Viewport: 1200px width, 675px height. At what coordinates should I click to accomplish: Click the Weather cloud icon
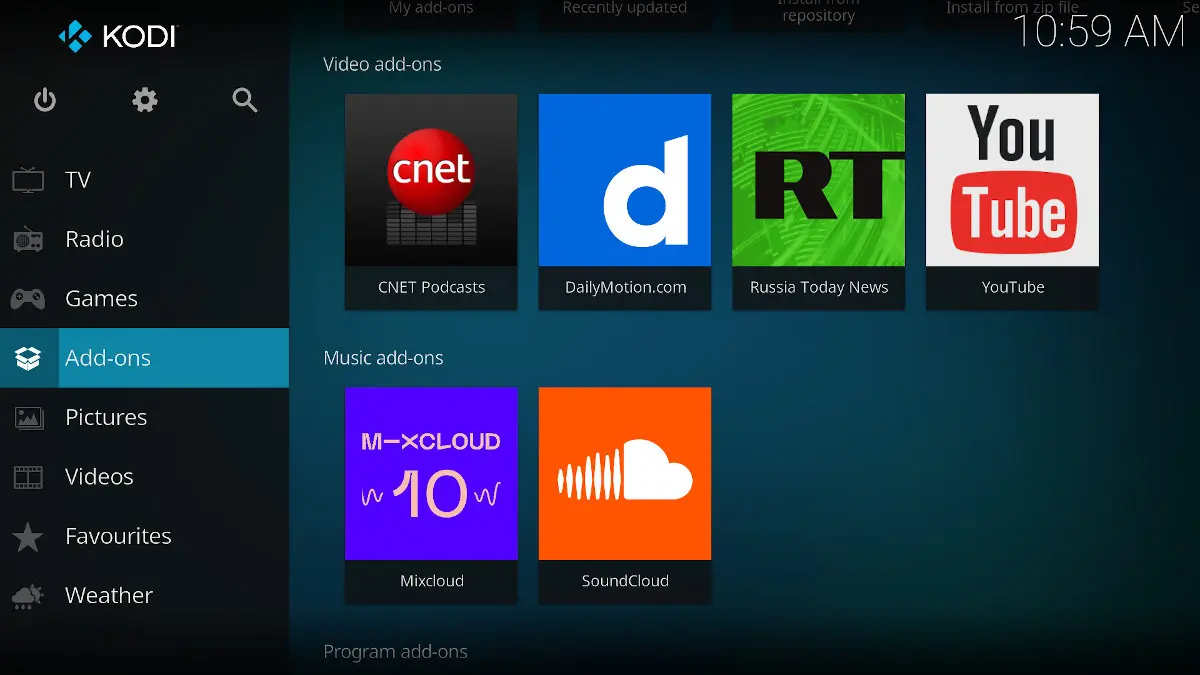point(28,596)
